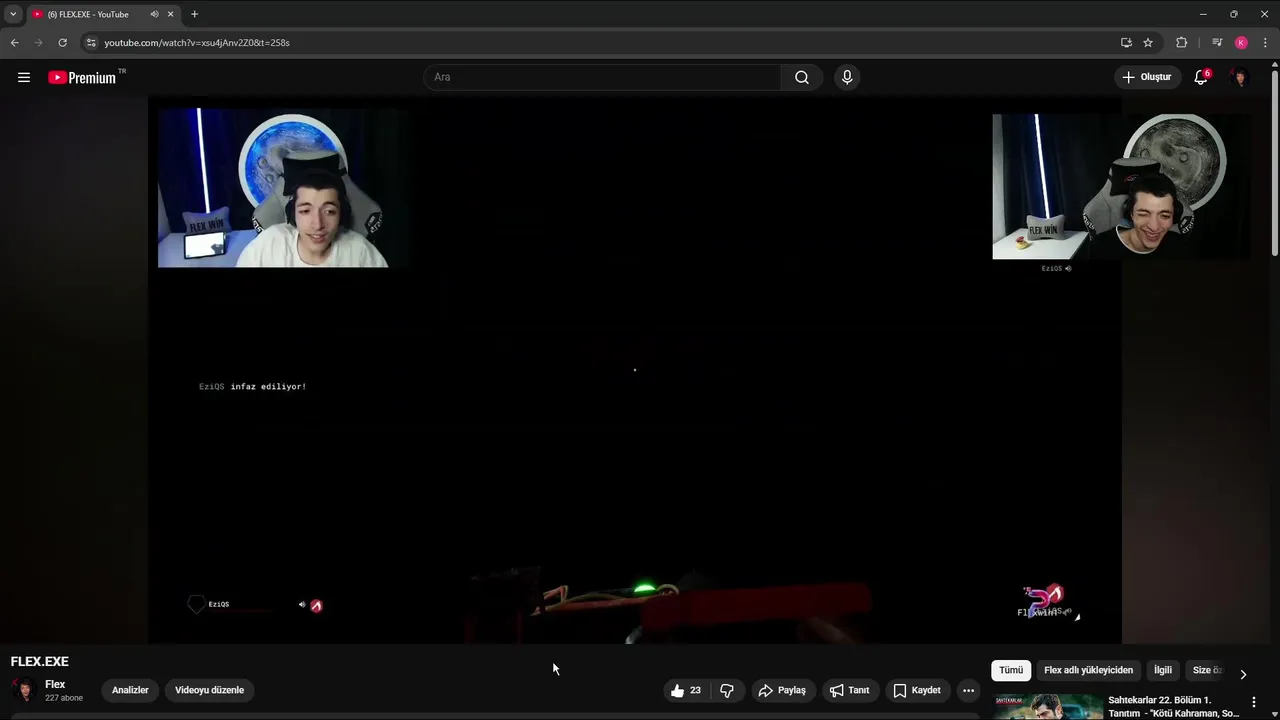1280x720 pixels.
Task: Click the 227 abone subscriber count
Action: (x=64, y=698)
